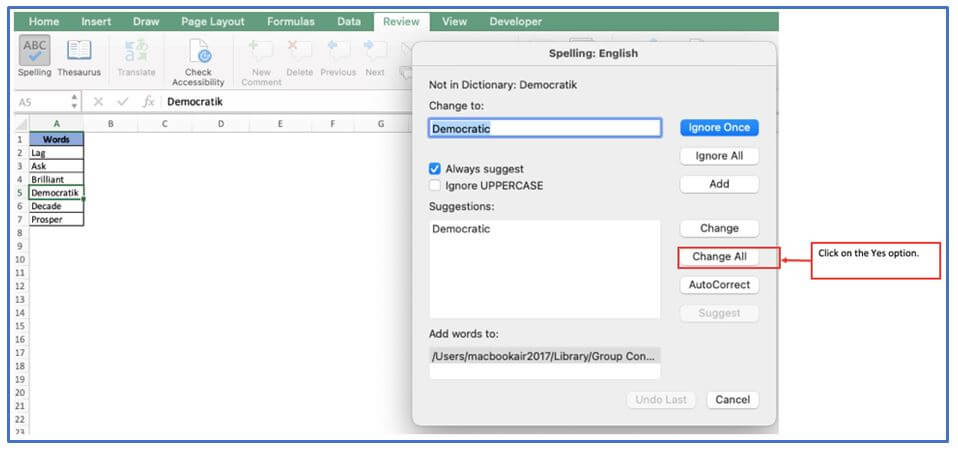958x452 pixels.
Task: Select the Review tab
Action: pos(401,21)
